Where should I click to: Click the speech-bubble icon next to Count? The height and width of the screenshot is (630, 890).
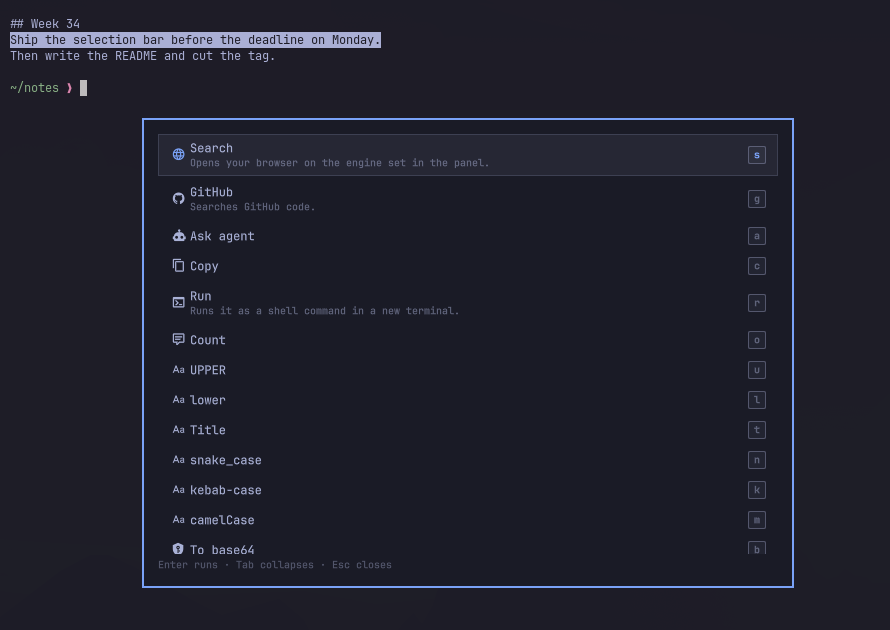[178, 339]
